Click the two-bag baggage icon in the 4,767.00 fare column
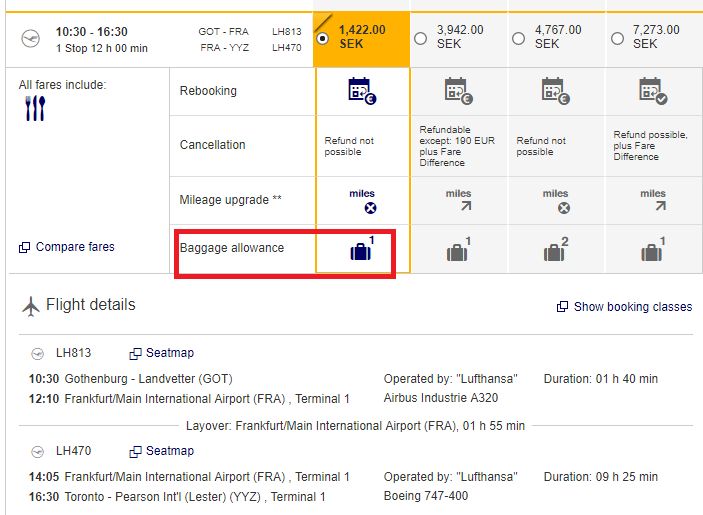 click(x=556, y=249)
